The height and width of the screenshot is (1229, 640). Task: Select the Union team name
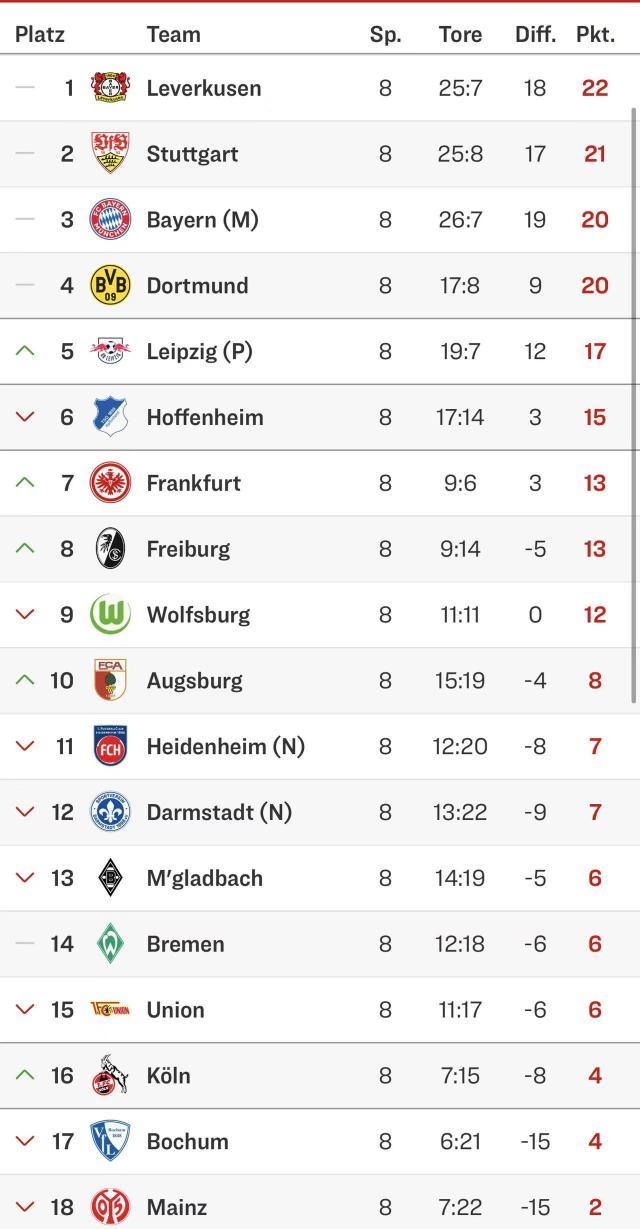coord(175,1010)
